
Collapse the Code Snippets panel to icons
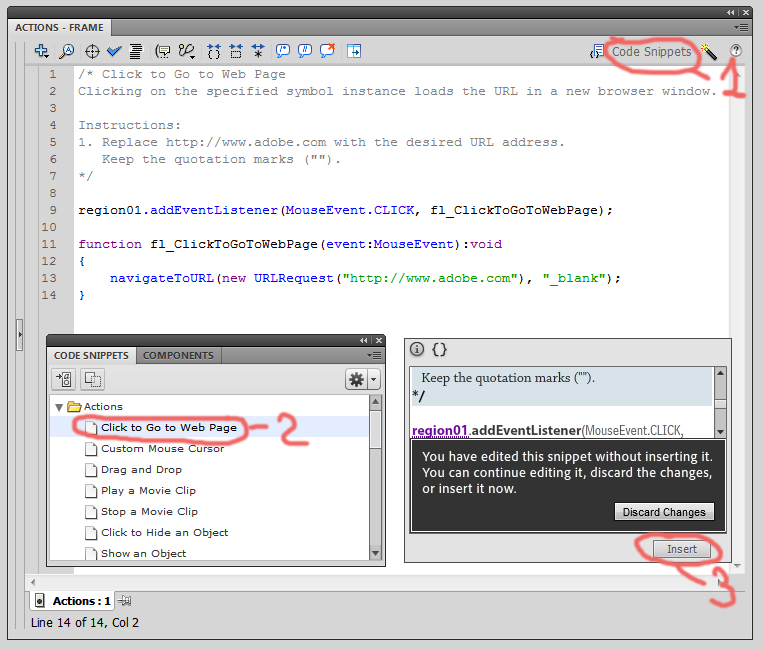tap(363, 340)
